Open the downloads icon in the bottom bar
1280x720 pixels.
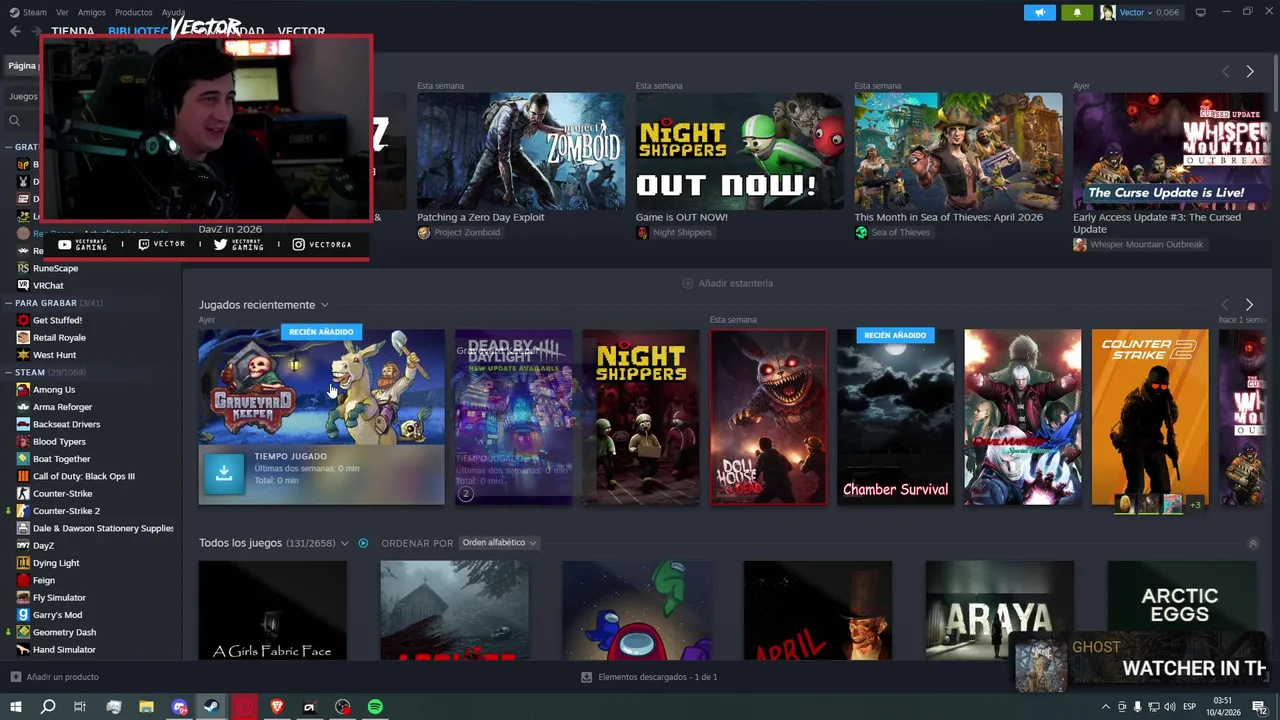(586, 677)
